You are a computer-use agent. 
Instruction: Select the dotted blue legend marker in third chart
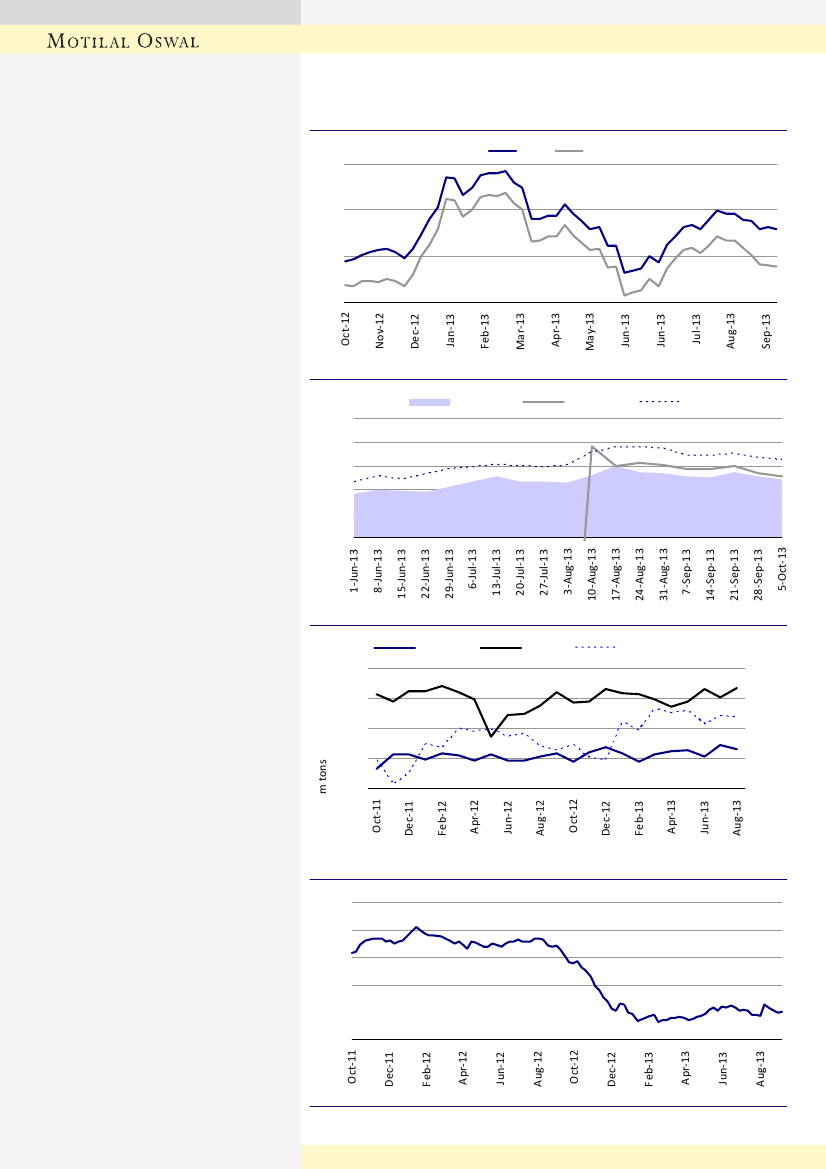click(596, 647)
